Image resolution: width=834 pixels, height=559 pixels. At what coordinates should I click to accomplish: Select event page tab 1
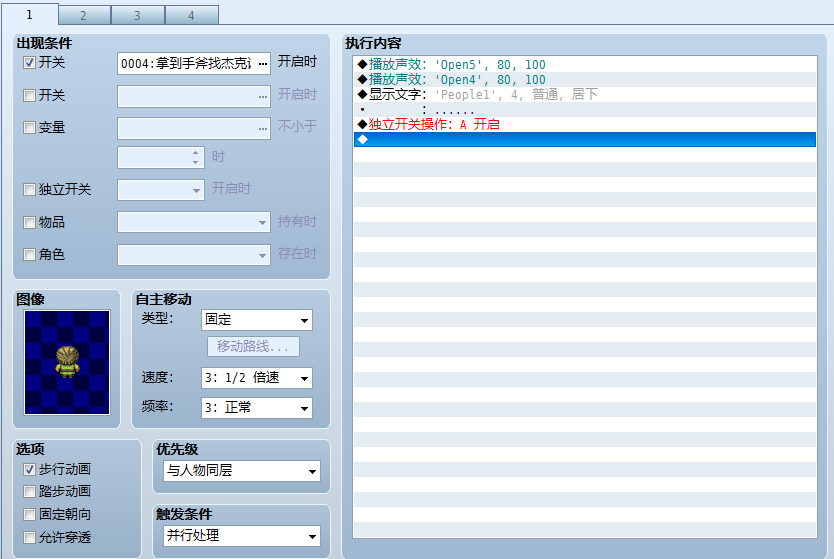30,14
